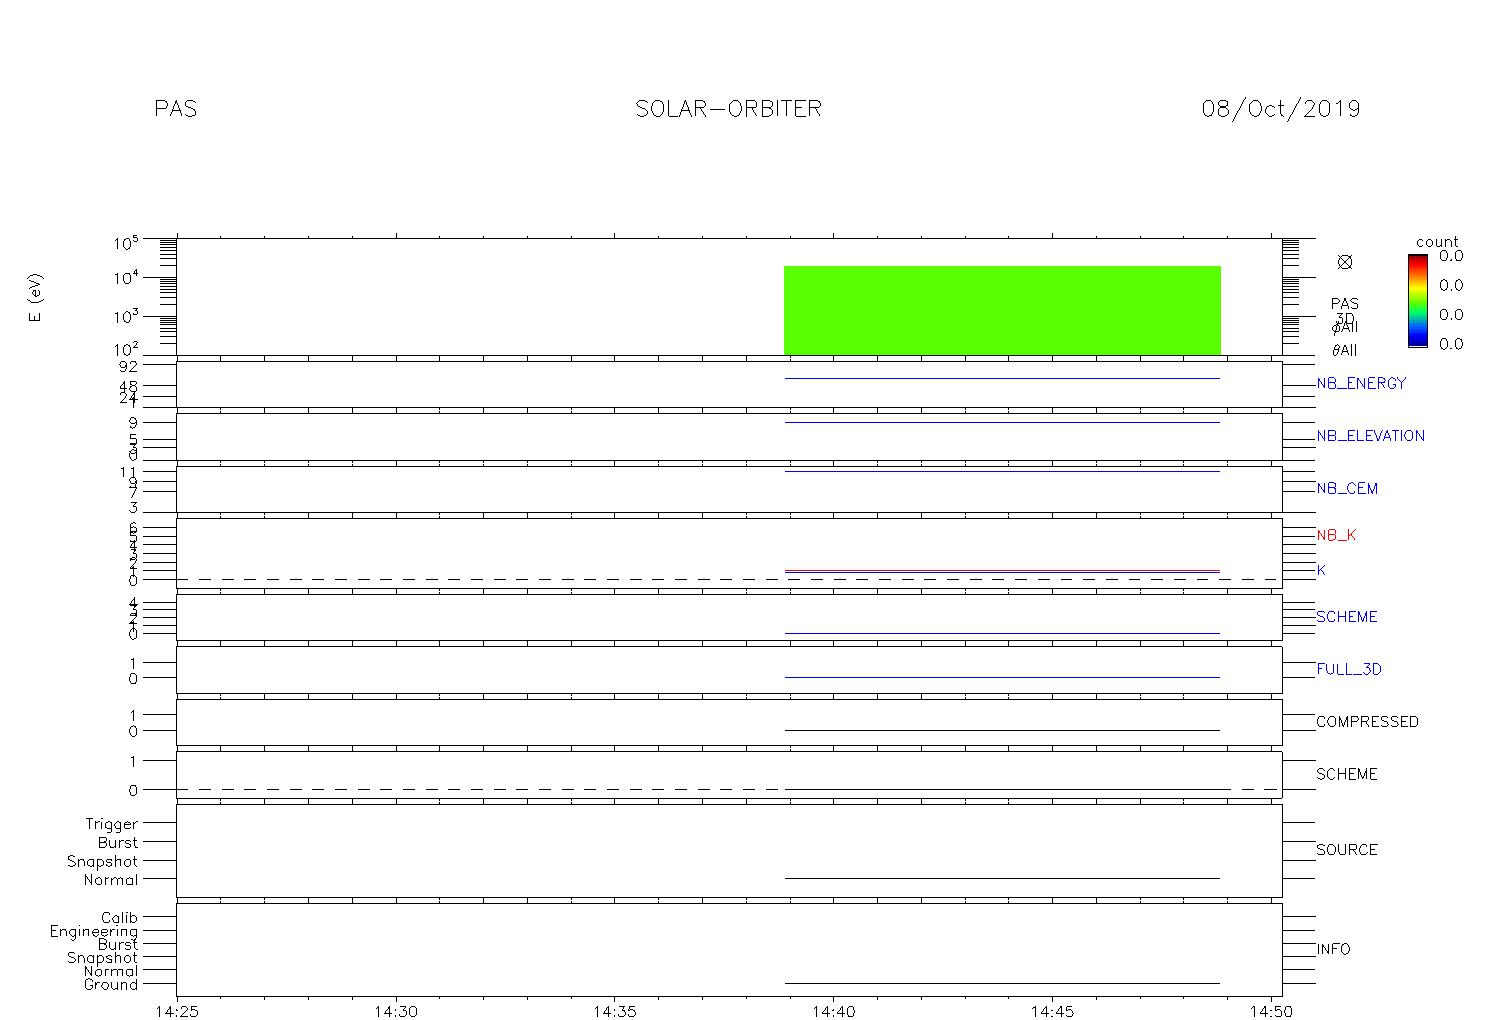Click the Calib axis label
1512x1020 pixels.
click(x=119, y=917)
